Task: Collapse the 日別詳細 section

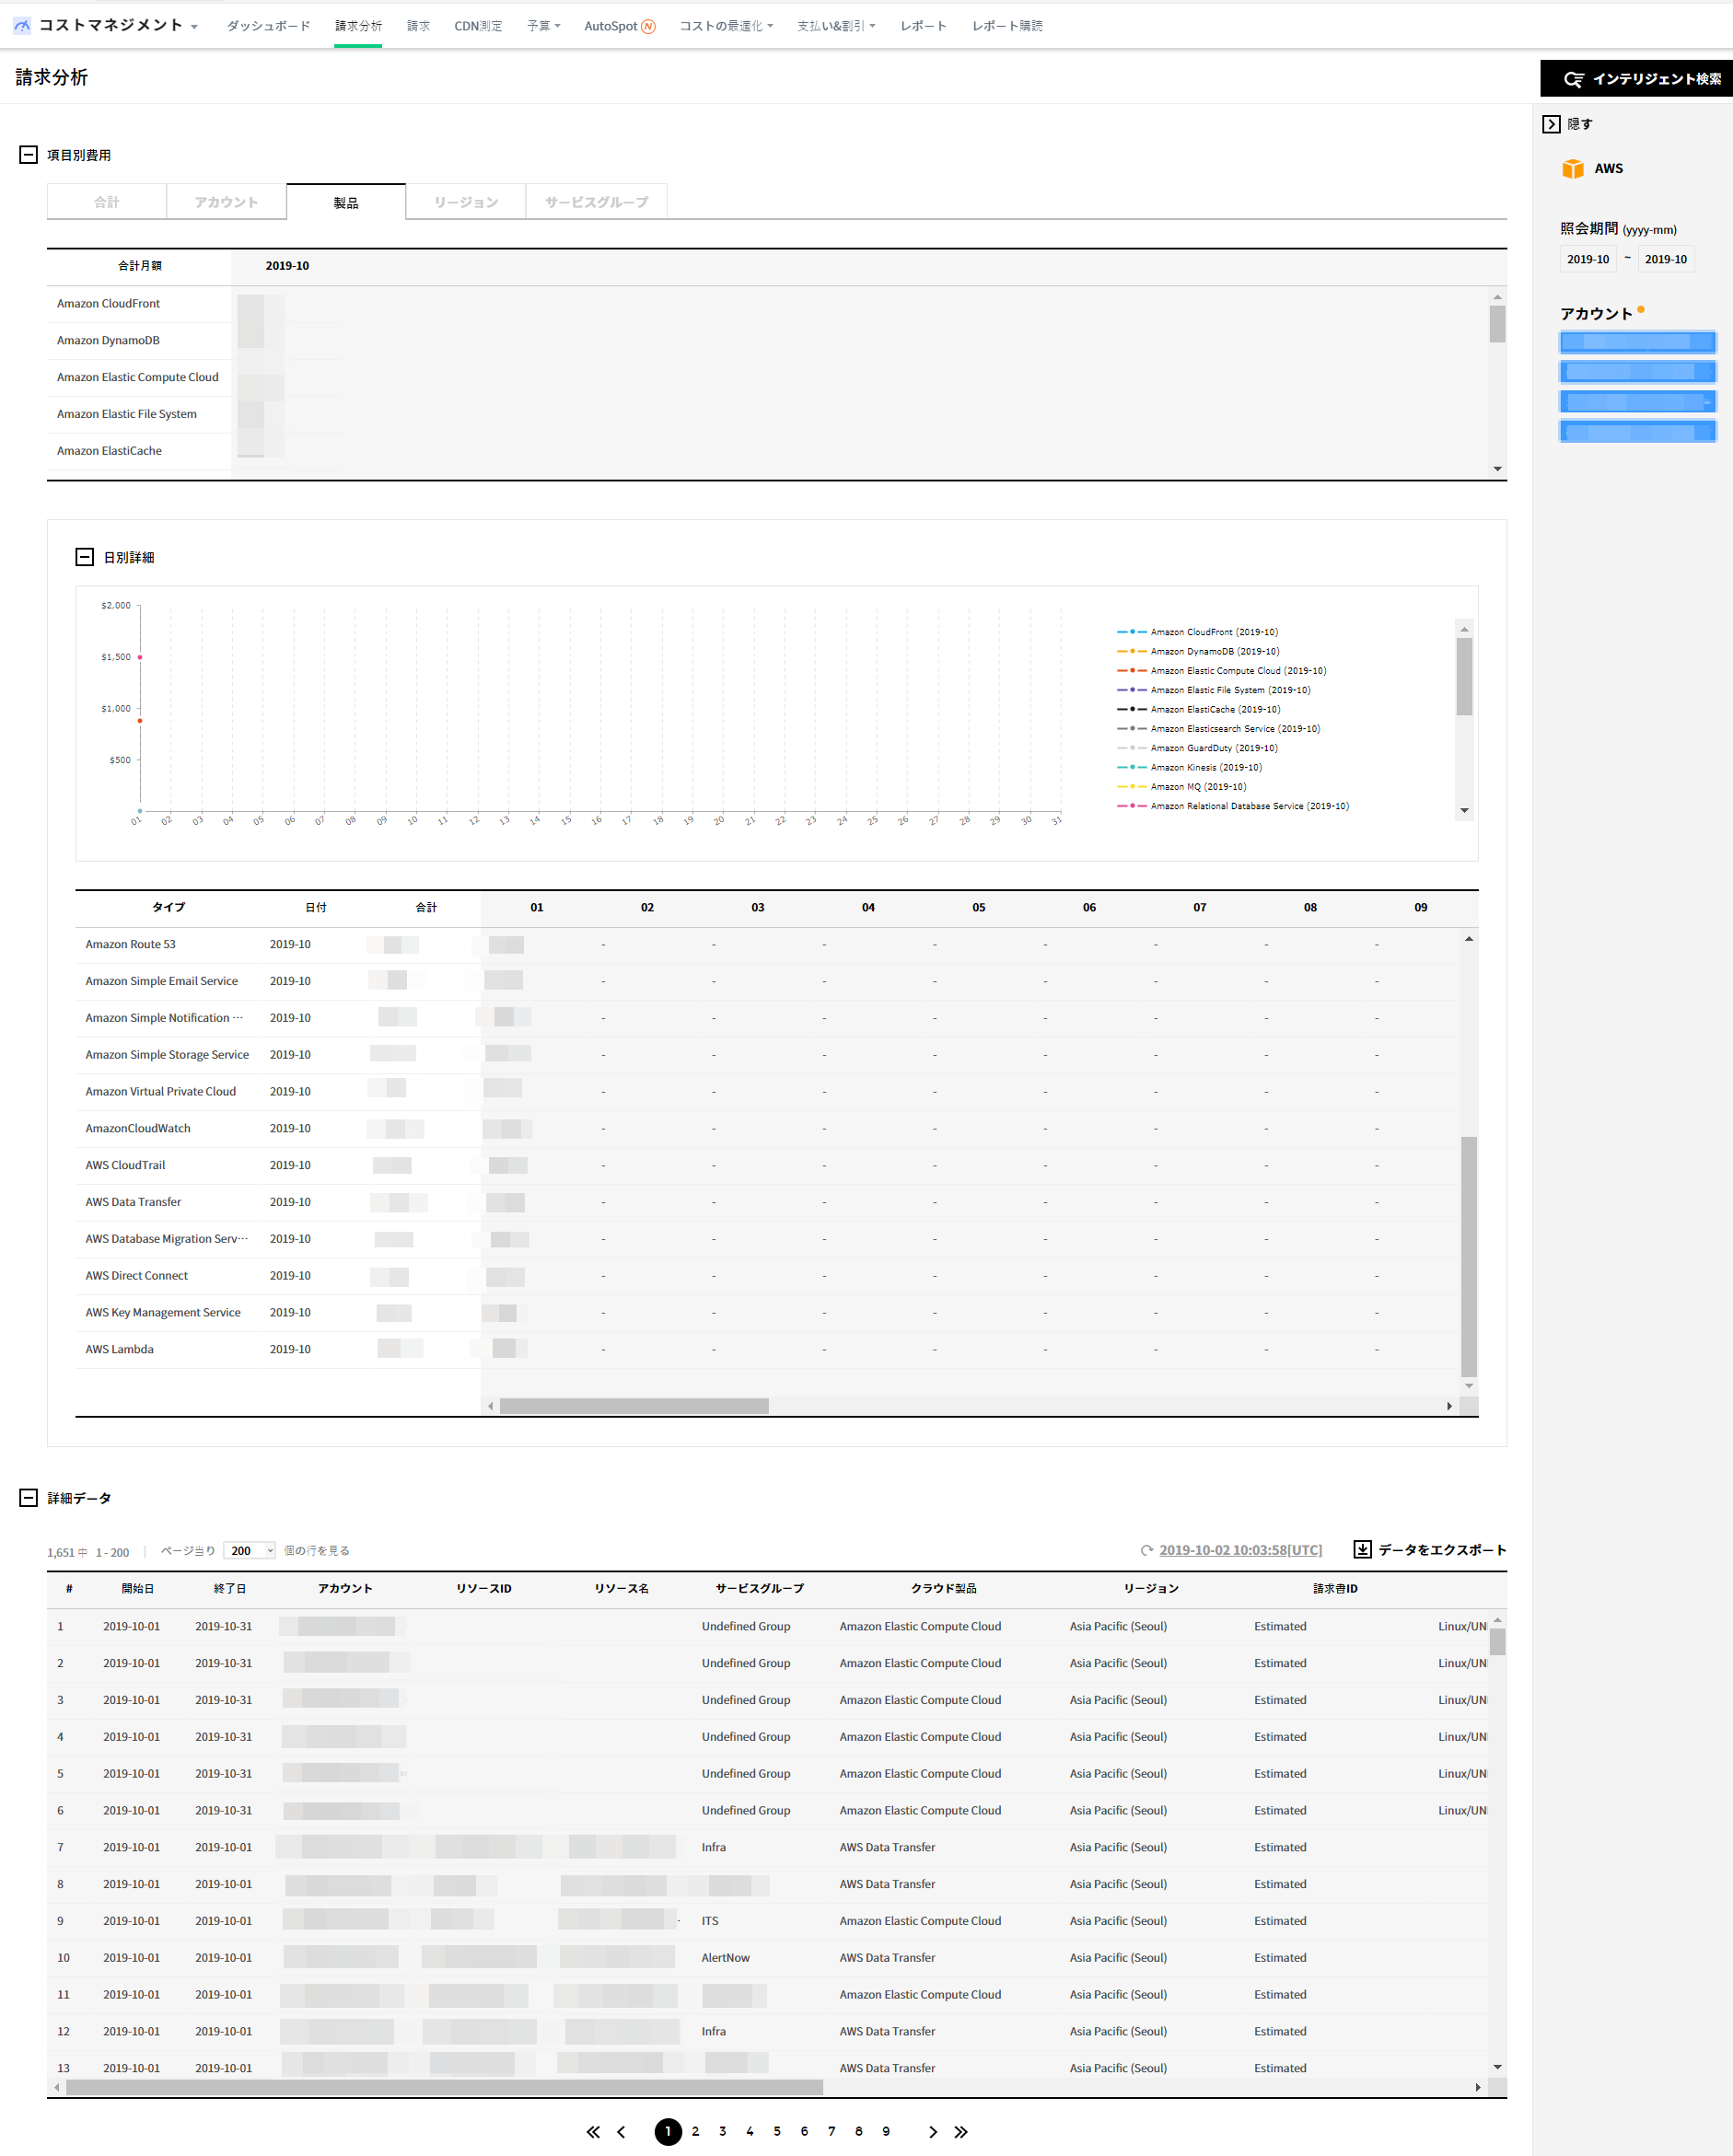Action: [85, 557]
